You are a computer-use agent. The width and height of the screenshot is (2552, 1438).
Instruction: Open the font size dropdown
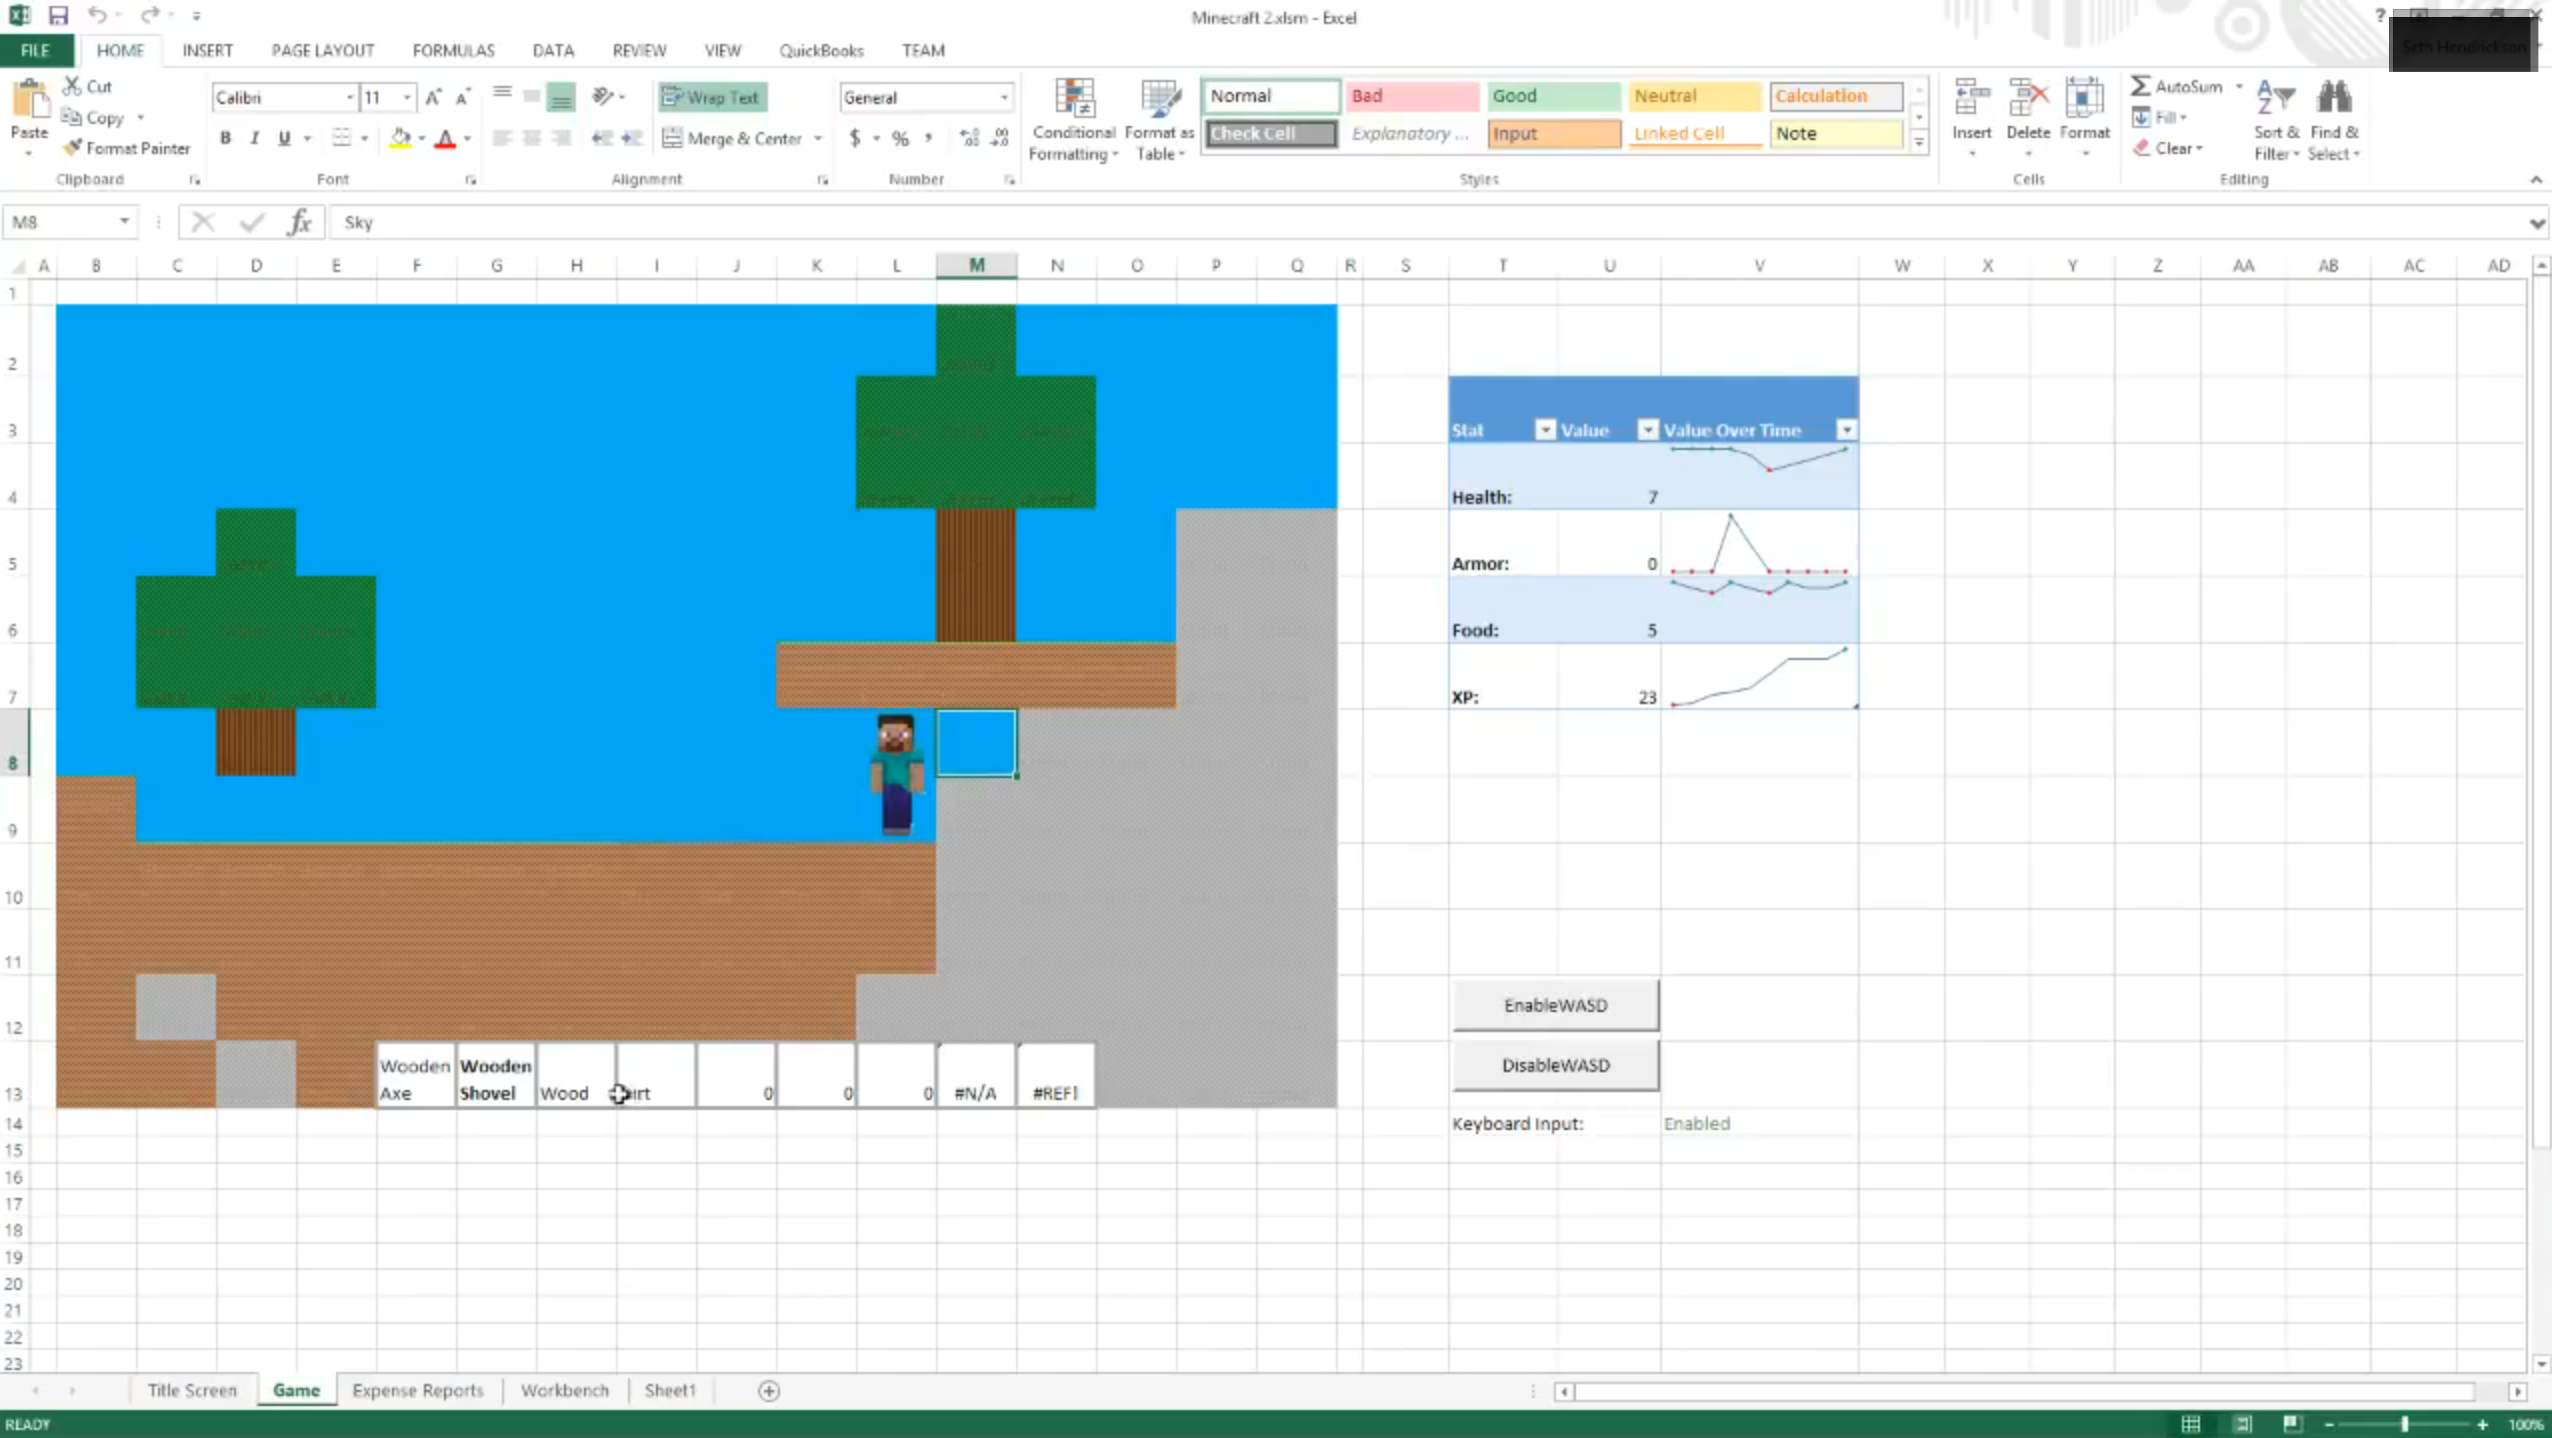(x=407, y=97)
